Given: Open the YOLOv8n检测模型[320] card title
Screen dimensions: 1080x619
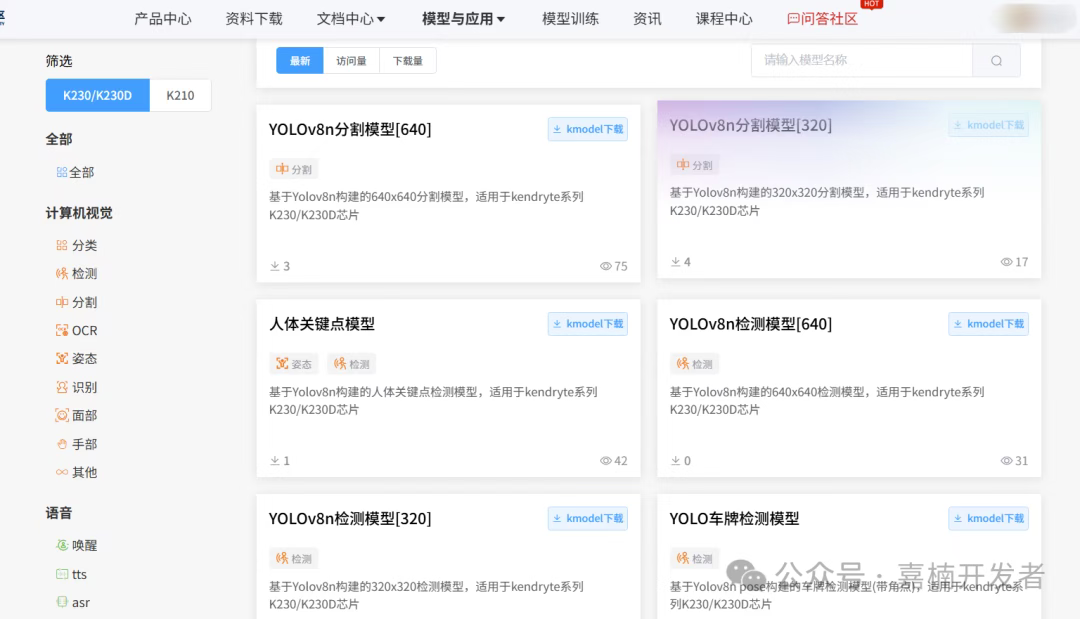Looking at the screenshot, I should 350,518.
